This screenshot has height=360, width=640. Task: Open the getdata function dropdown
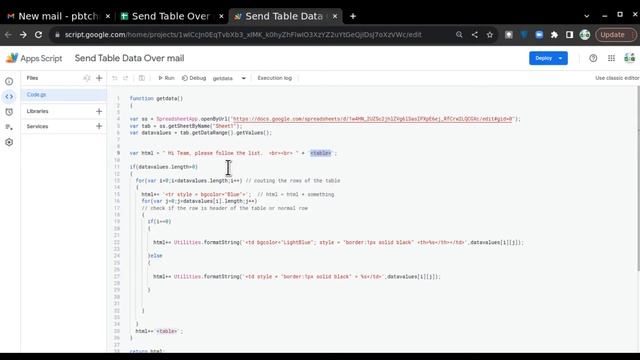tap(229, 78)
